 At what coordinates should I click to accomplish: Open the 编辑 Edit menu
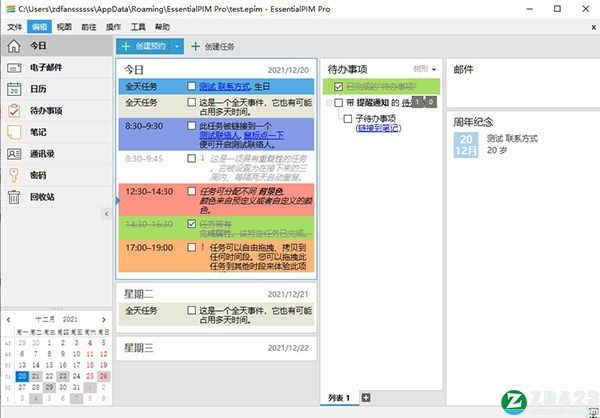[39, 27]
